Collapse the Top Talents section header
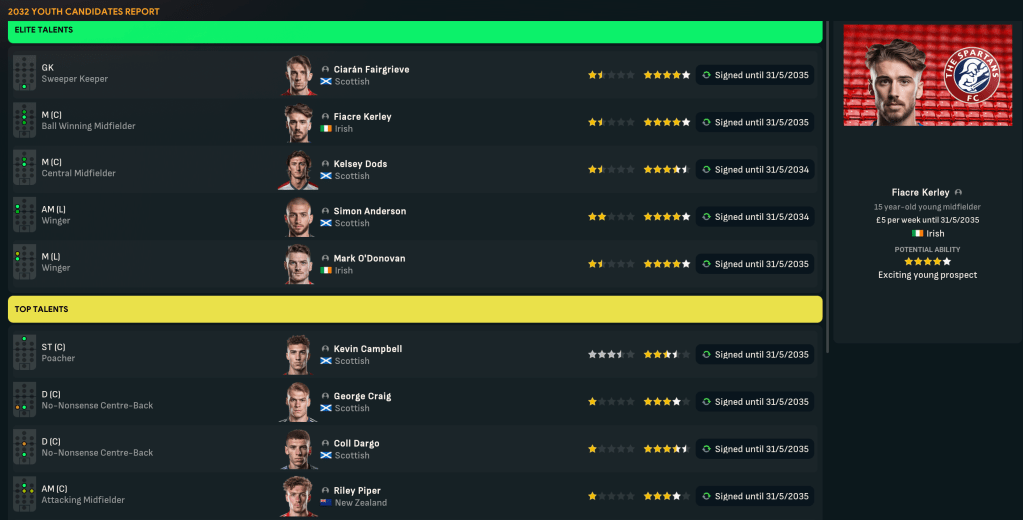1023x520 pixels. (x=415, y=310)
